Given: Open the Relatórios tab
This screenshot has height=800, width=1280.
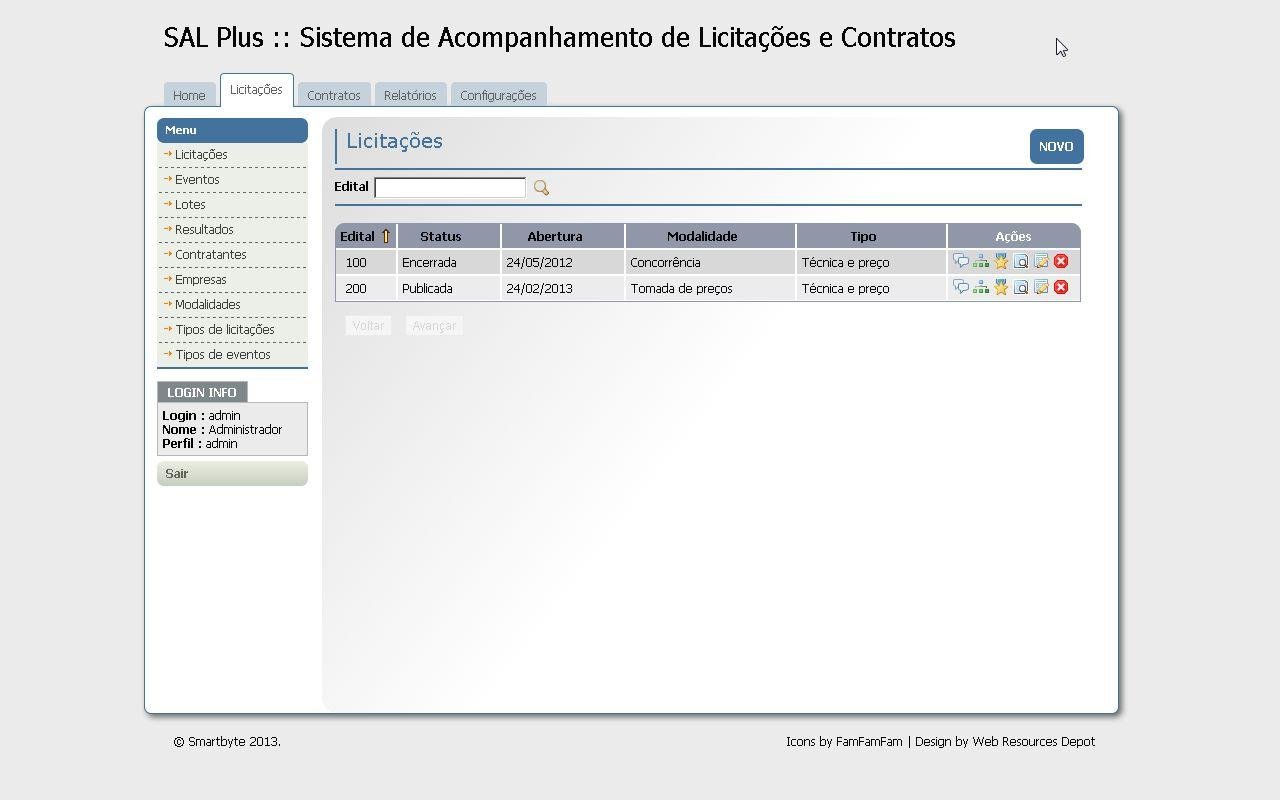Looking at the screenshot, I should pos(410,94).
